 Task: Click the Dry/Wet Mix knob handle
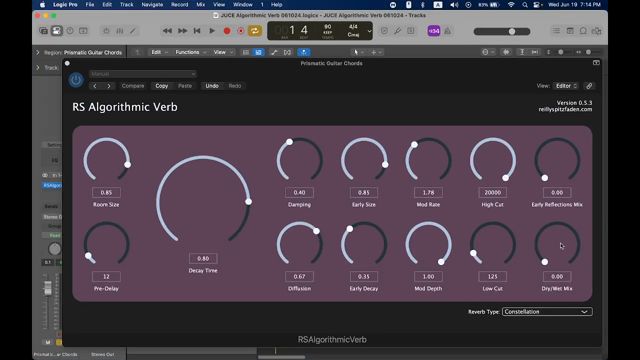point(545,262)
